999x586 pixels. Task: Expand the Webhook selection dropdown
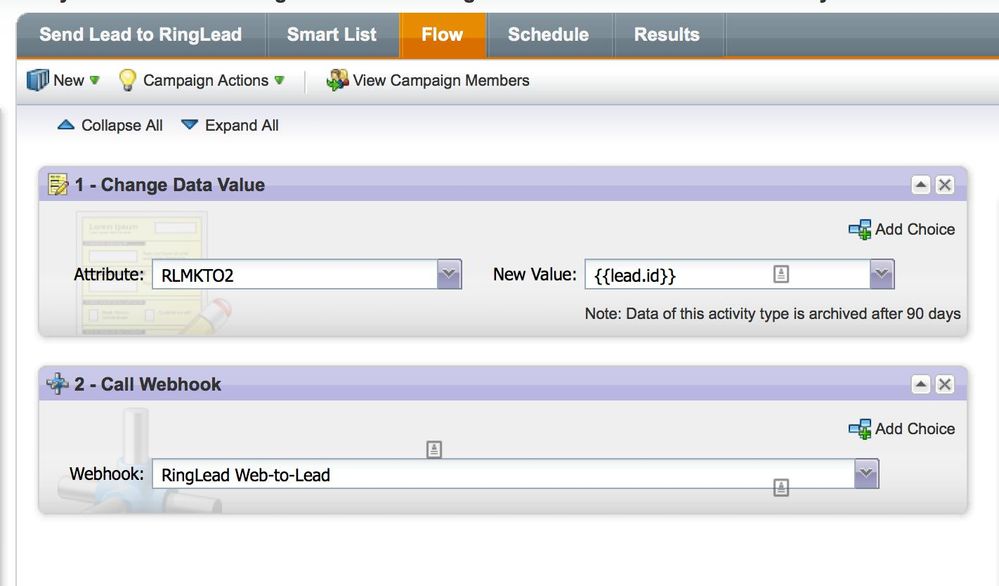[866, 474]
